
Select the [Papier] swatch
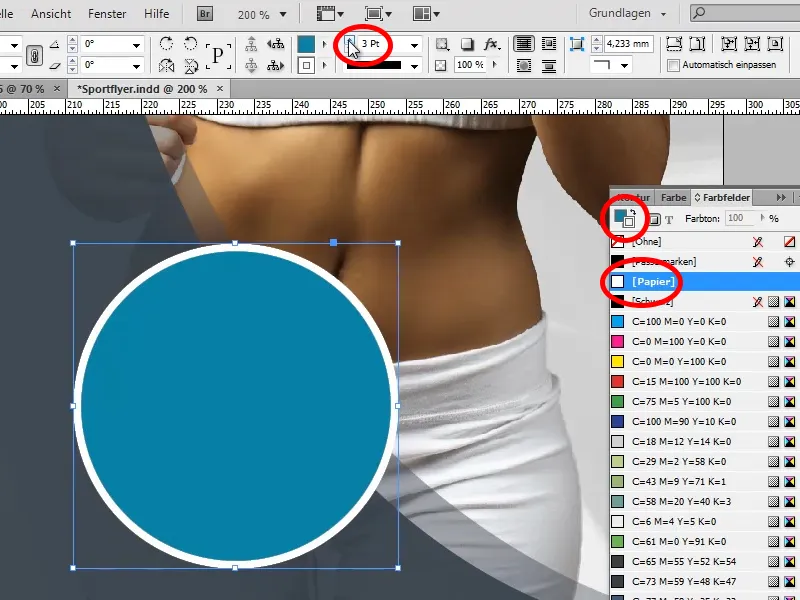(x=704, y=282)
